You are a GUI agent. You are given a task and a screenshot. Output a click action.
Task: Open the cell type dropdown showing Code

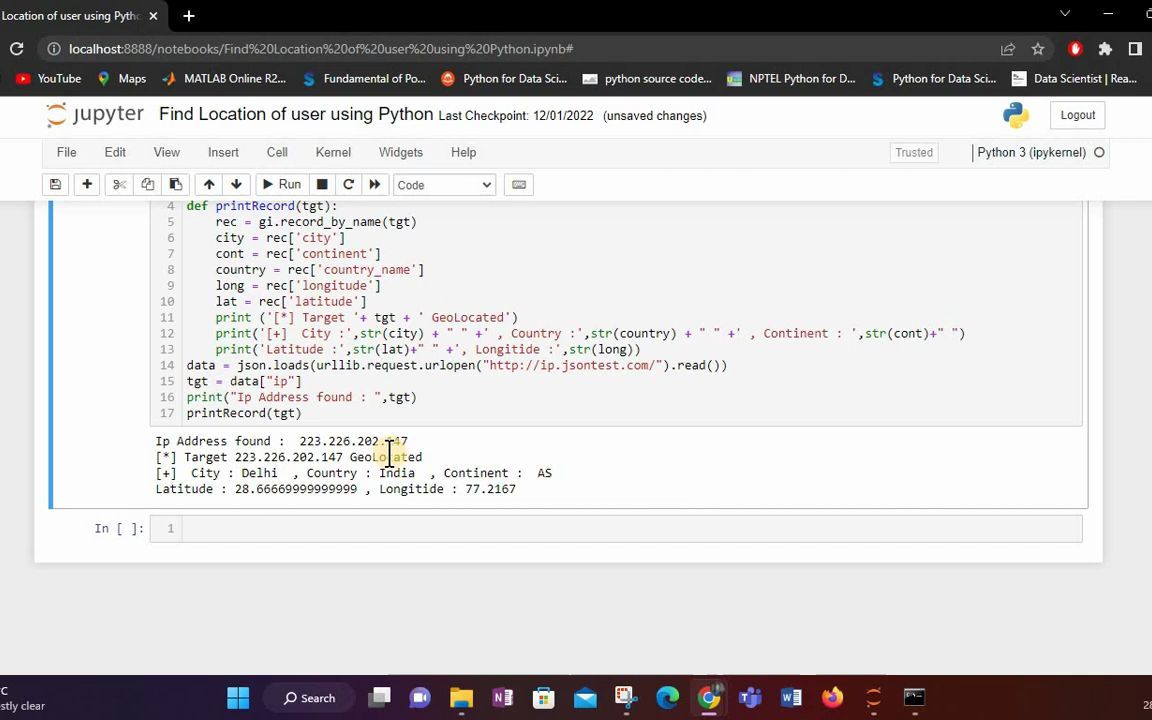(443, 184)
